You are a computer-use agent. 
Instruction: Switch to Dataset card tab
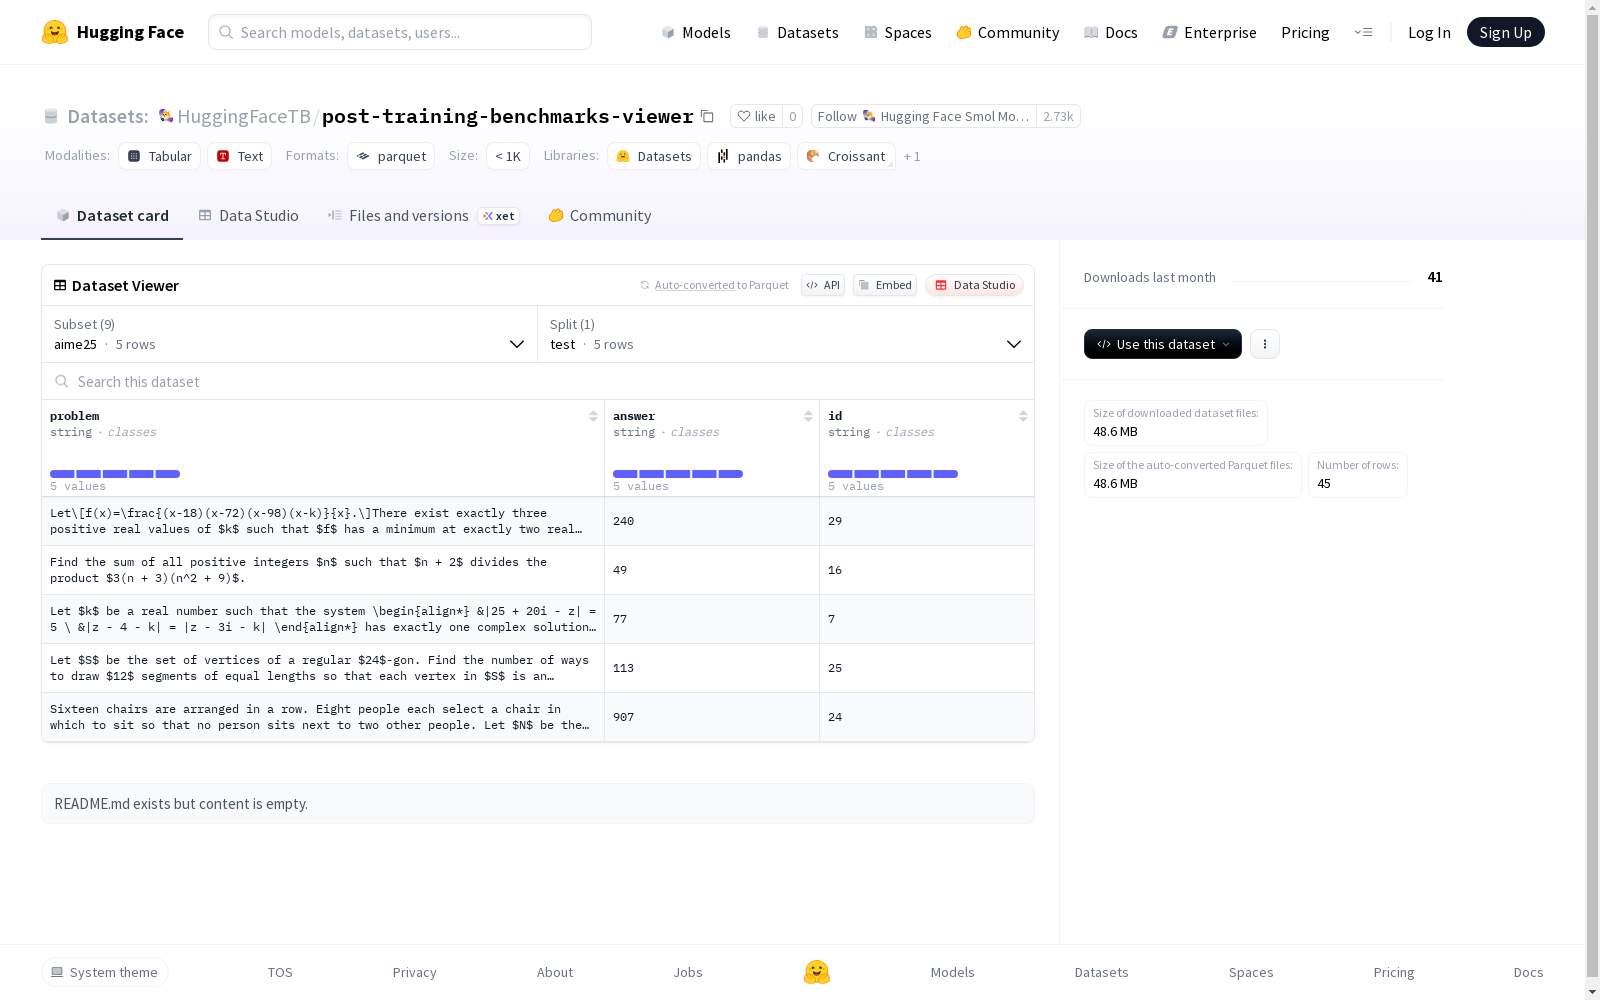tap(112, 215)
